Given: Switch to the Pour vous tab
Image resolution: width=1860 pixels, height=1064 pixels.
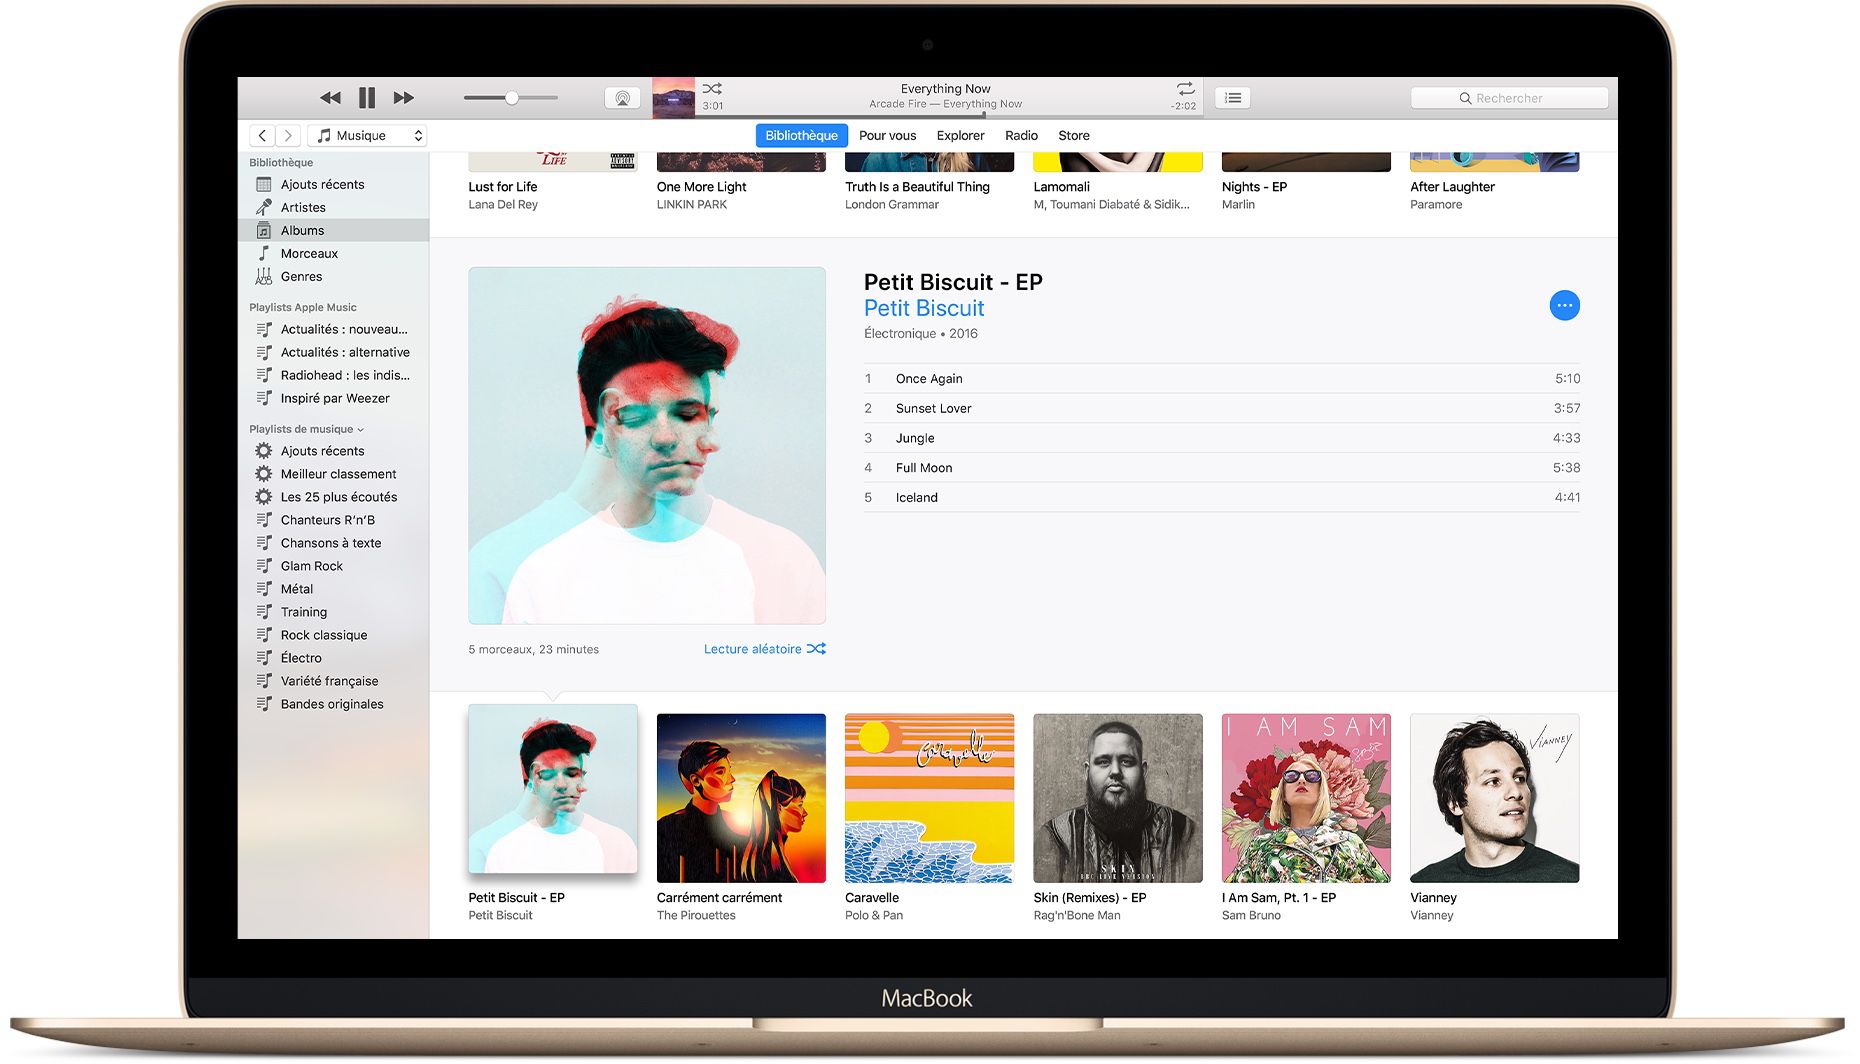Looking at the screenshot, I should coord(887,136).
